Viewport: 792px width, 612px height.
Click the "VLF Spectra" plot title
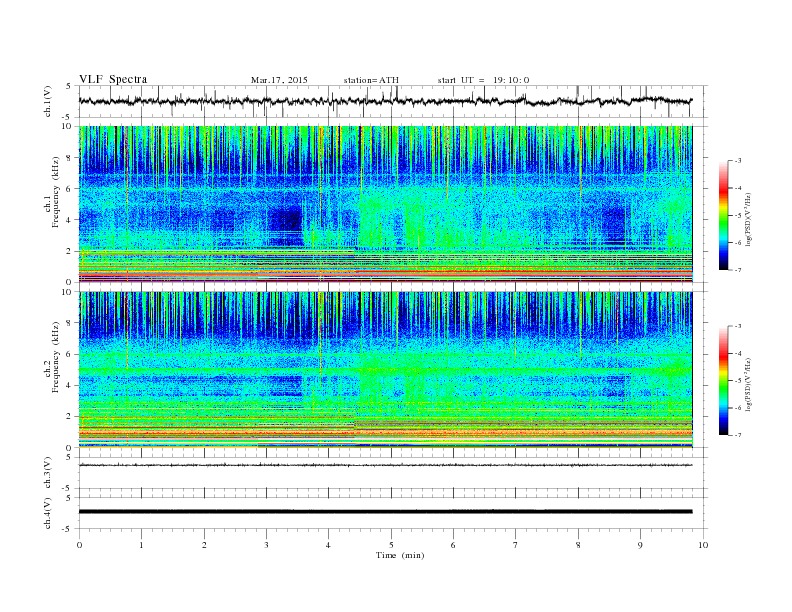click(113, 79)
